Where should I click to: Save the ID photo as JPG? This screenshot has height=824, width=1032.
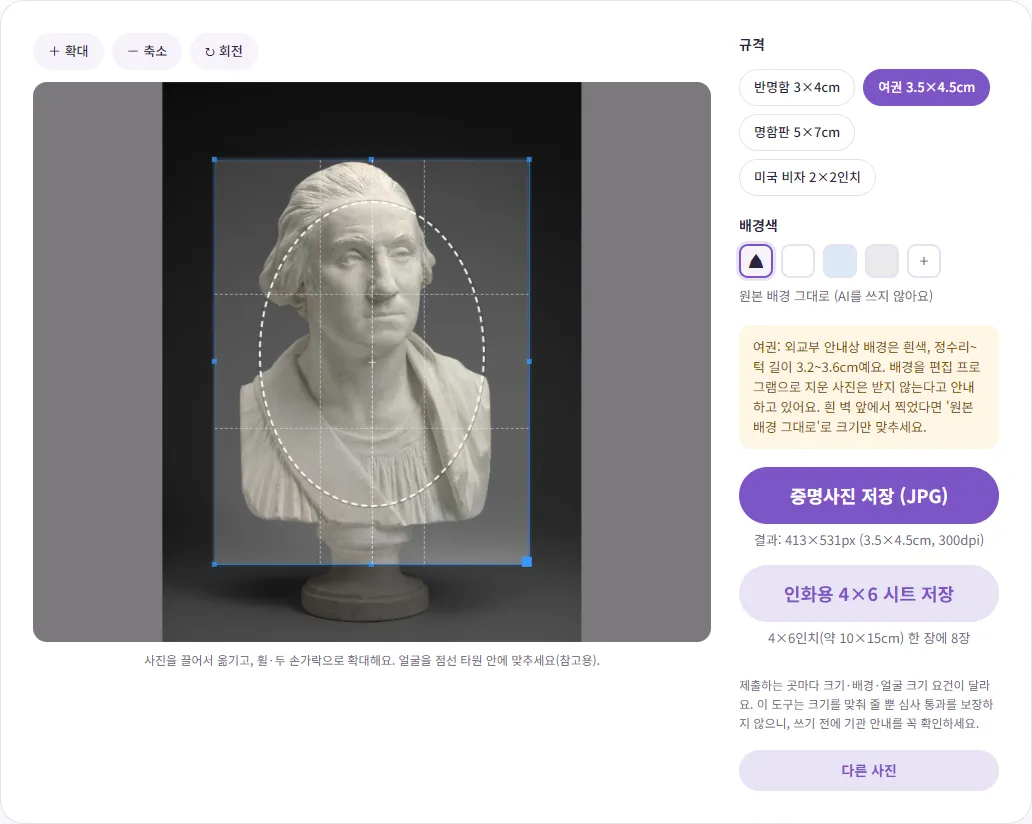click(x=869, y=496)
